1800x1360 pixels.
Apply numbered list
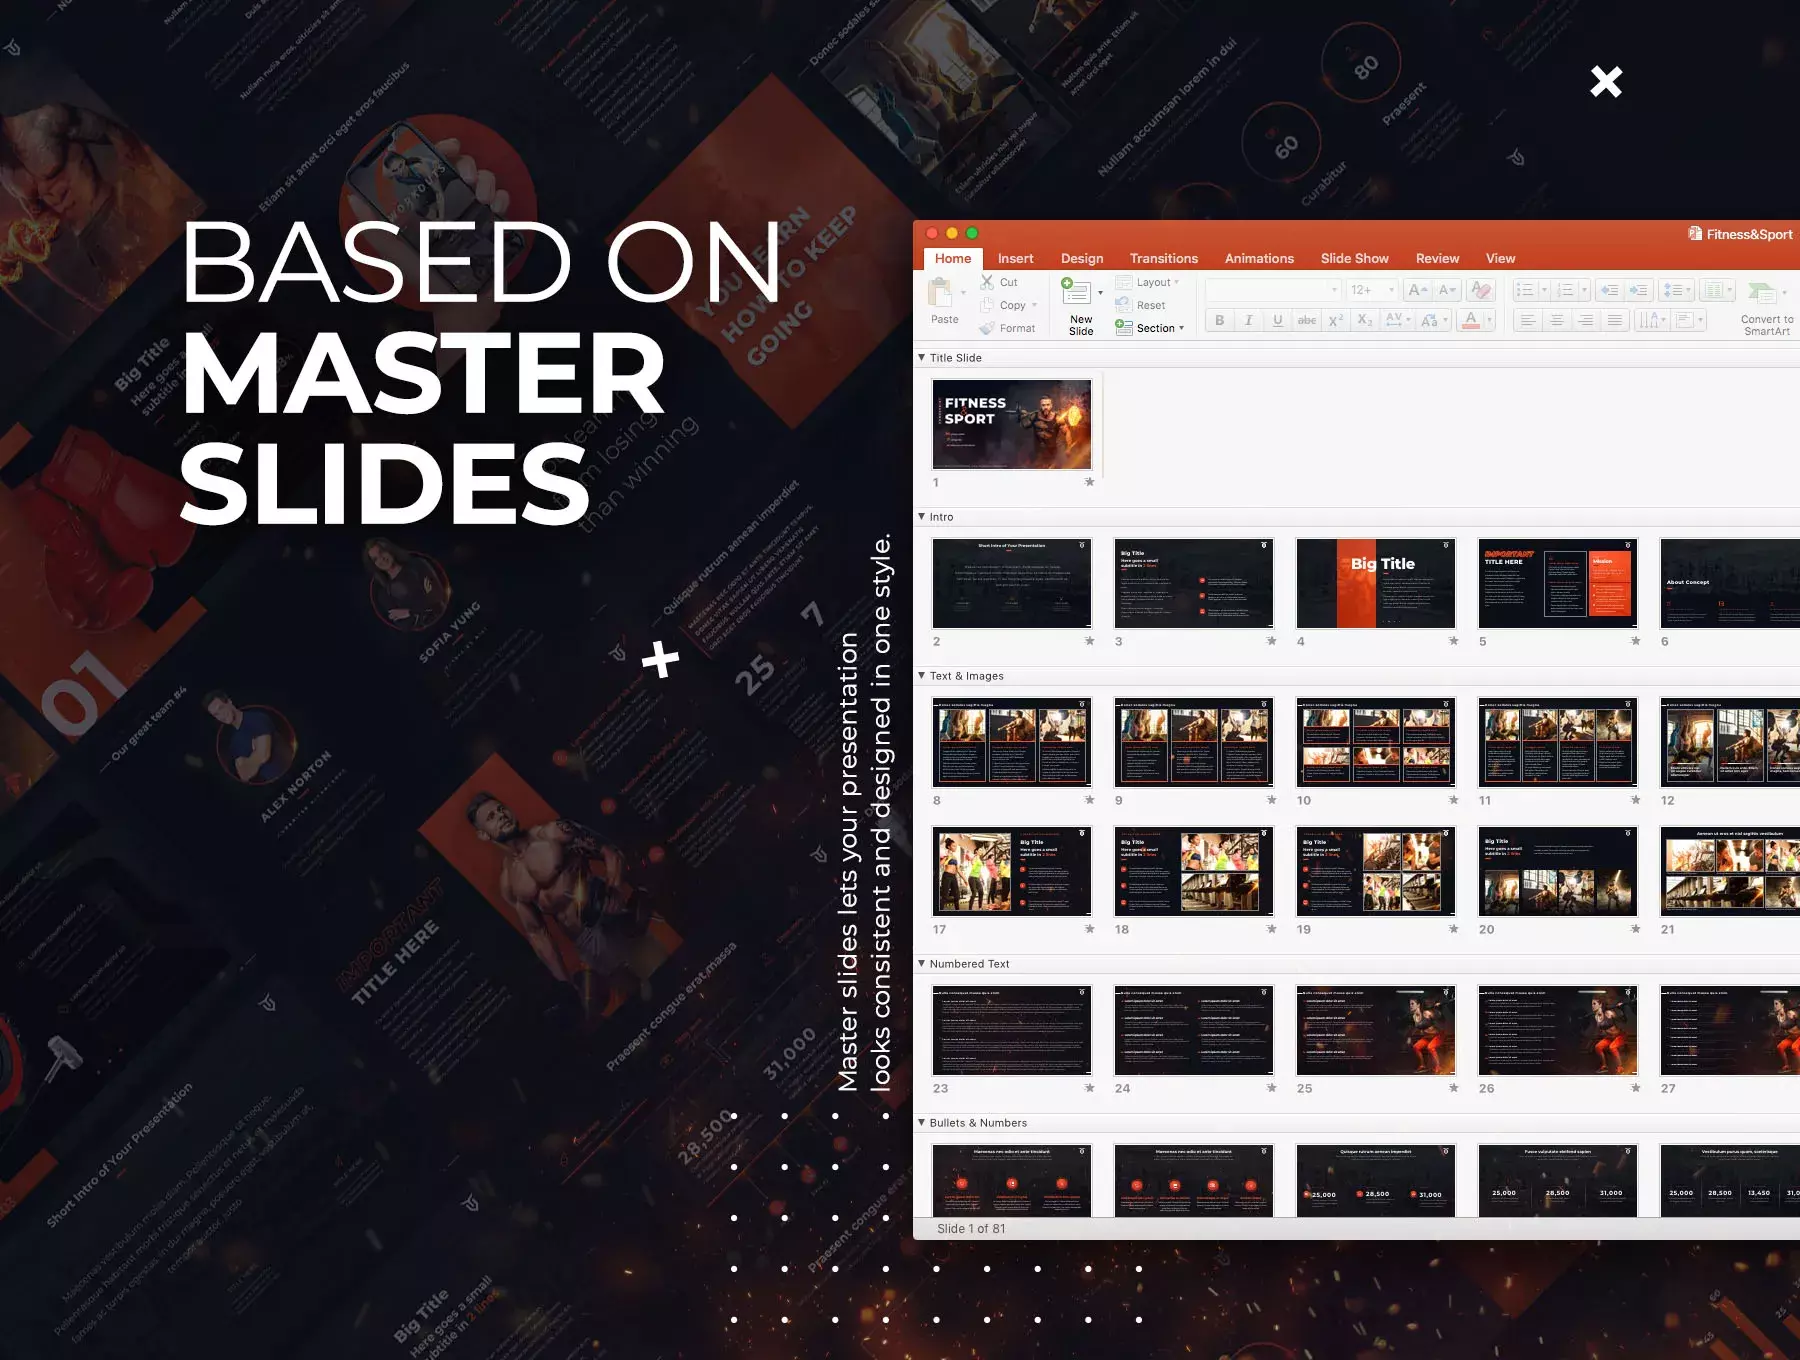click(x=1566, y=290)
